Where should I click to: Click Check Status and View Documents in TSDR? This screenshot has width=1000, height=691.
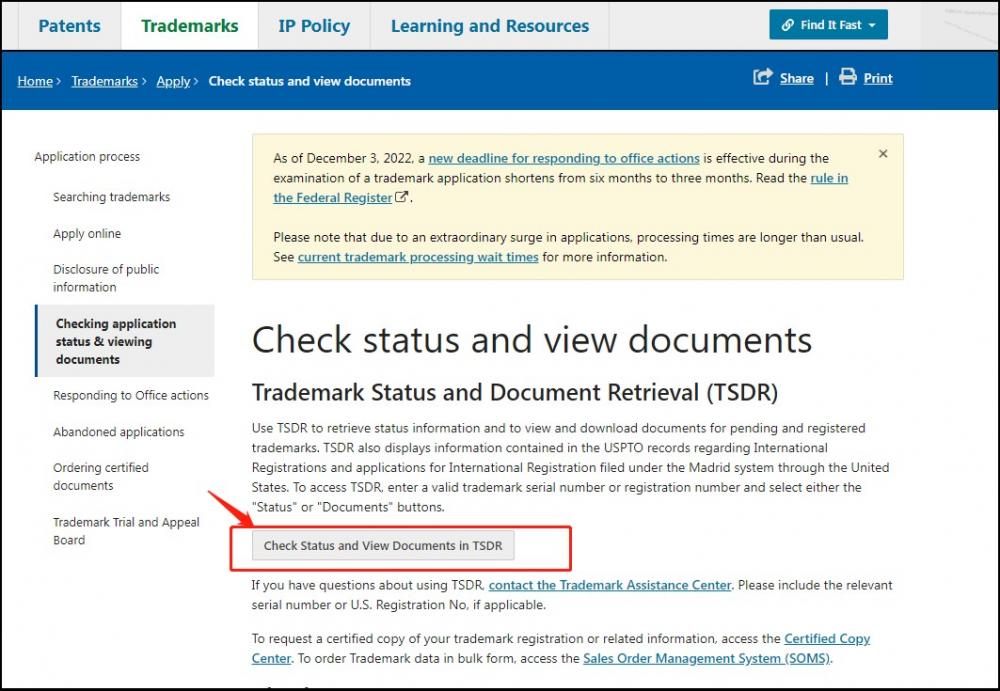point(384,546)
